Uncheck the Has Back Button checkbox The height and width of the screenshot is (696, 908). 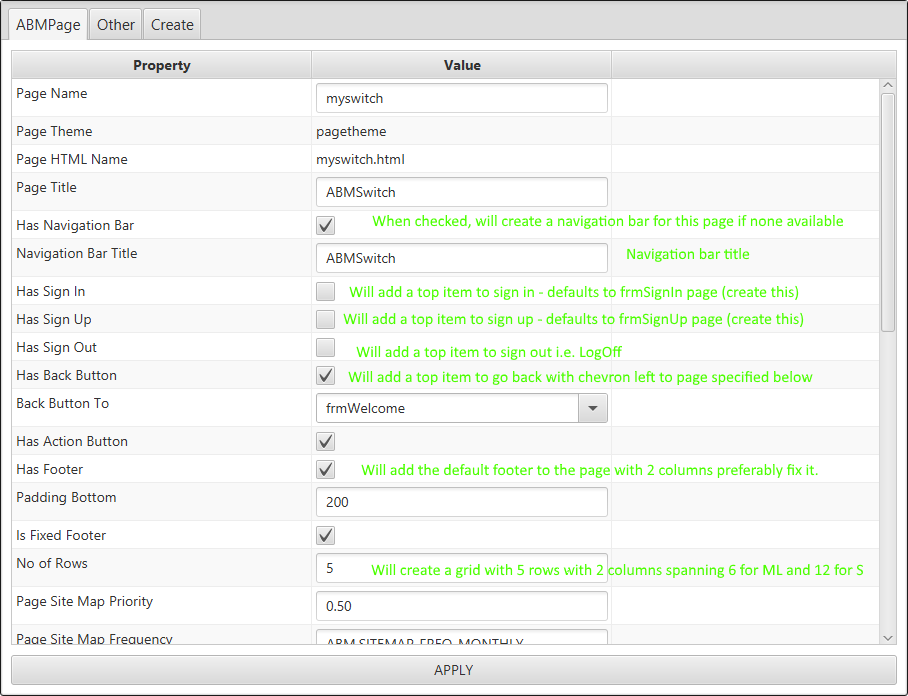325,376
